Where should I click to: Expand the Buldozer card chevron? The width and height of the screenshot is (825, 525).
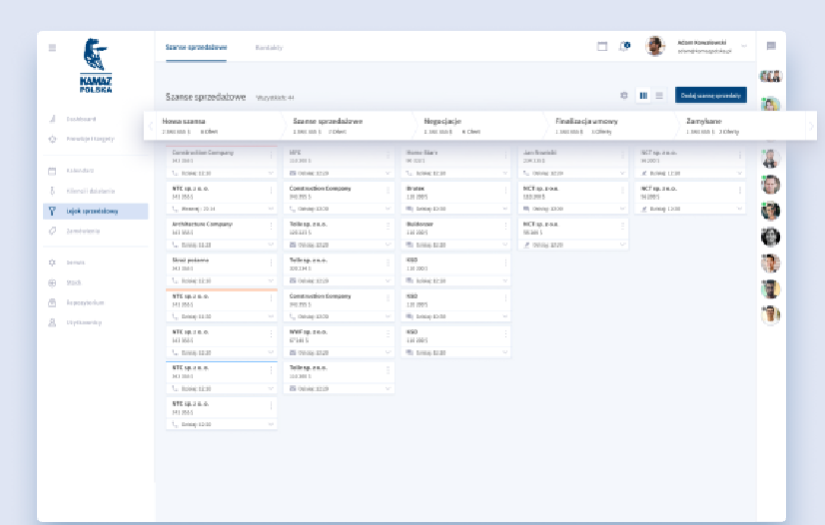coord(505,245)
